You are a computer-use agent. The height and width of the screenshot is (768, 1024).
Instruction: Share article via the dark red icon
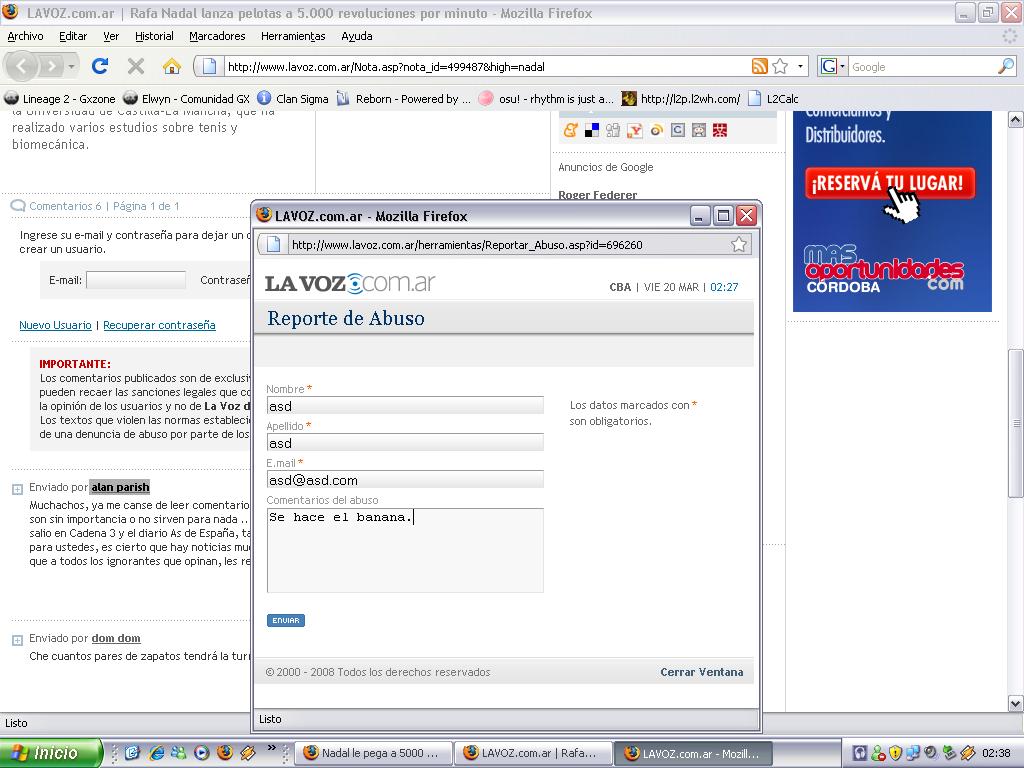pos(720,130)
